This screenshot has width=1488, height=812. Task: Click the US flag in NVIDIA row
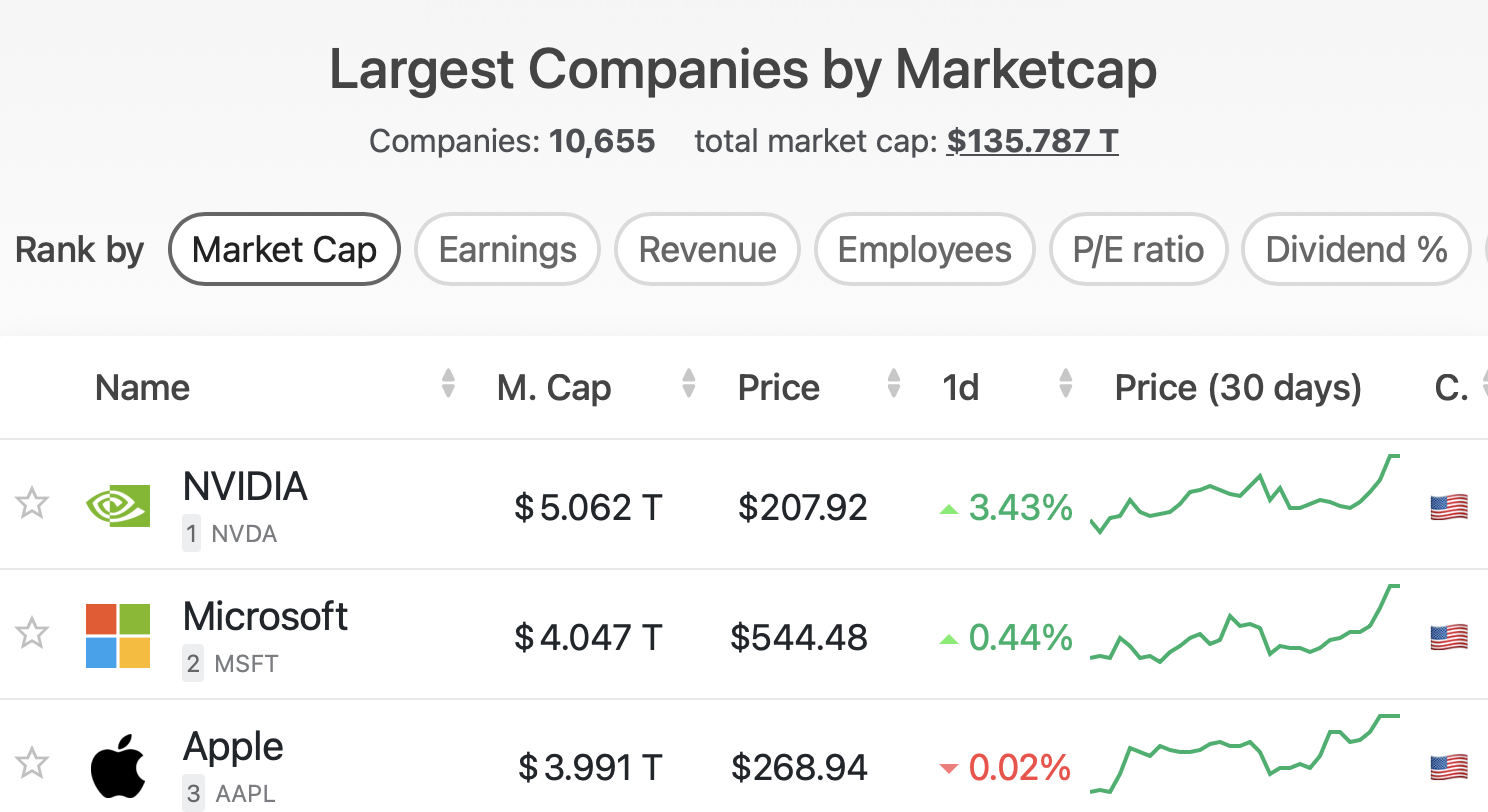[1449, 507]
